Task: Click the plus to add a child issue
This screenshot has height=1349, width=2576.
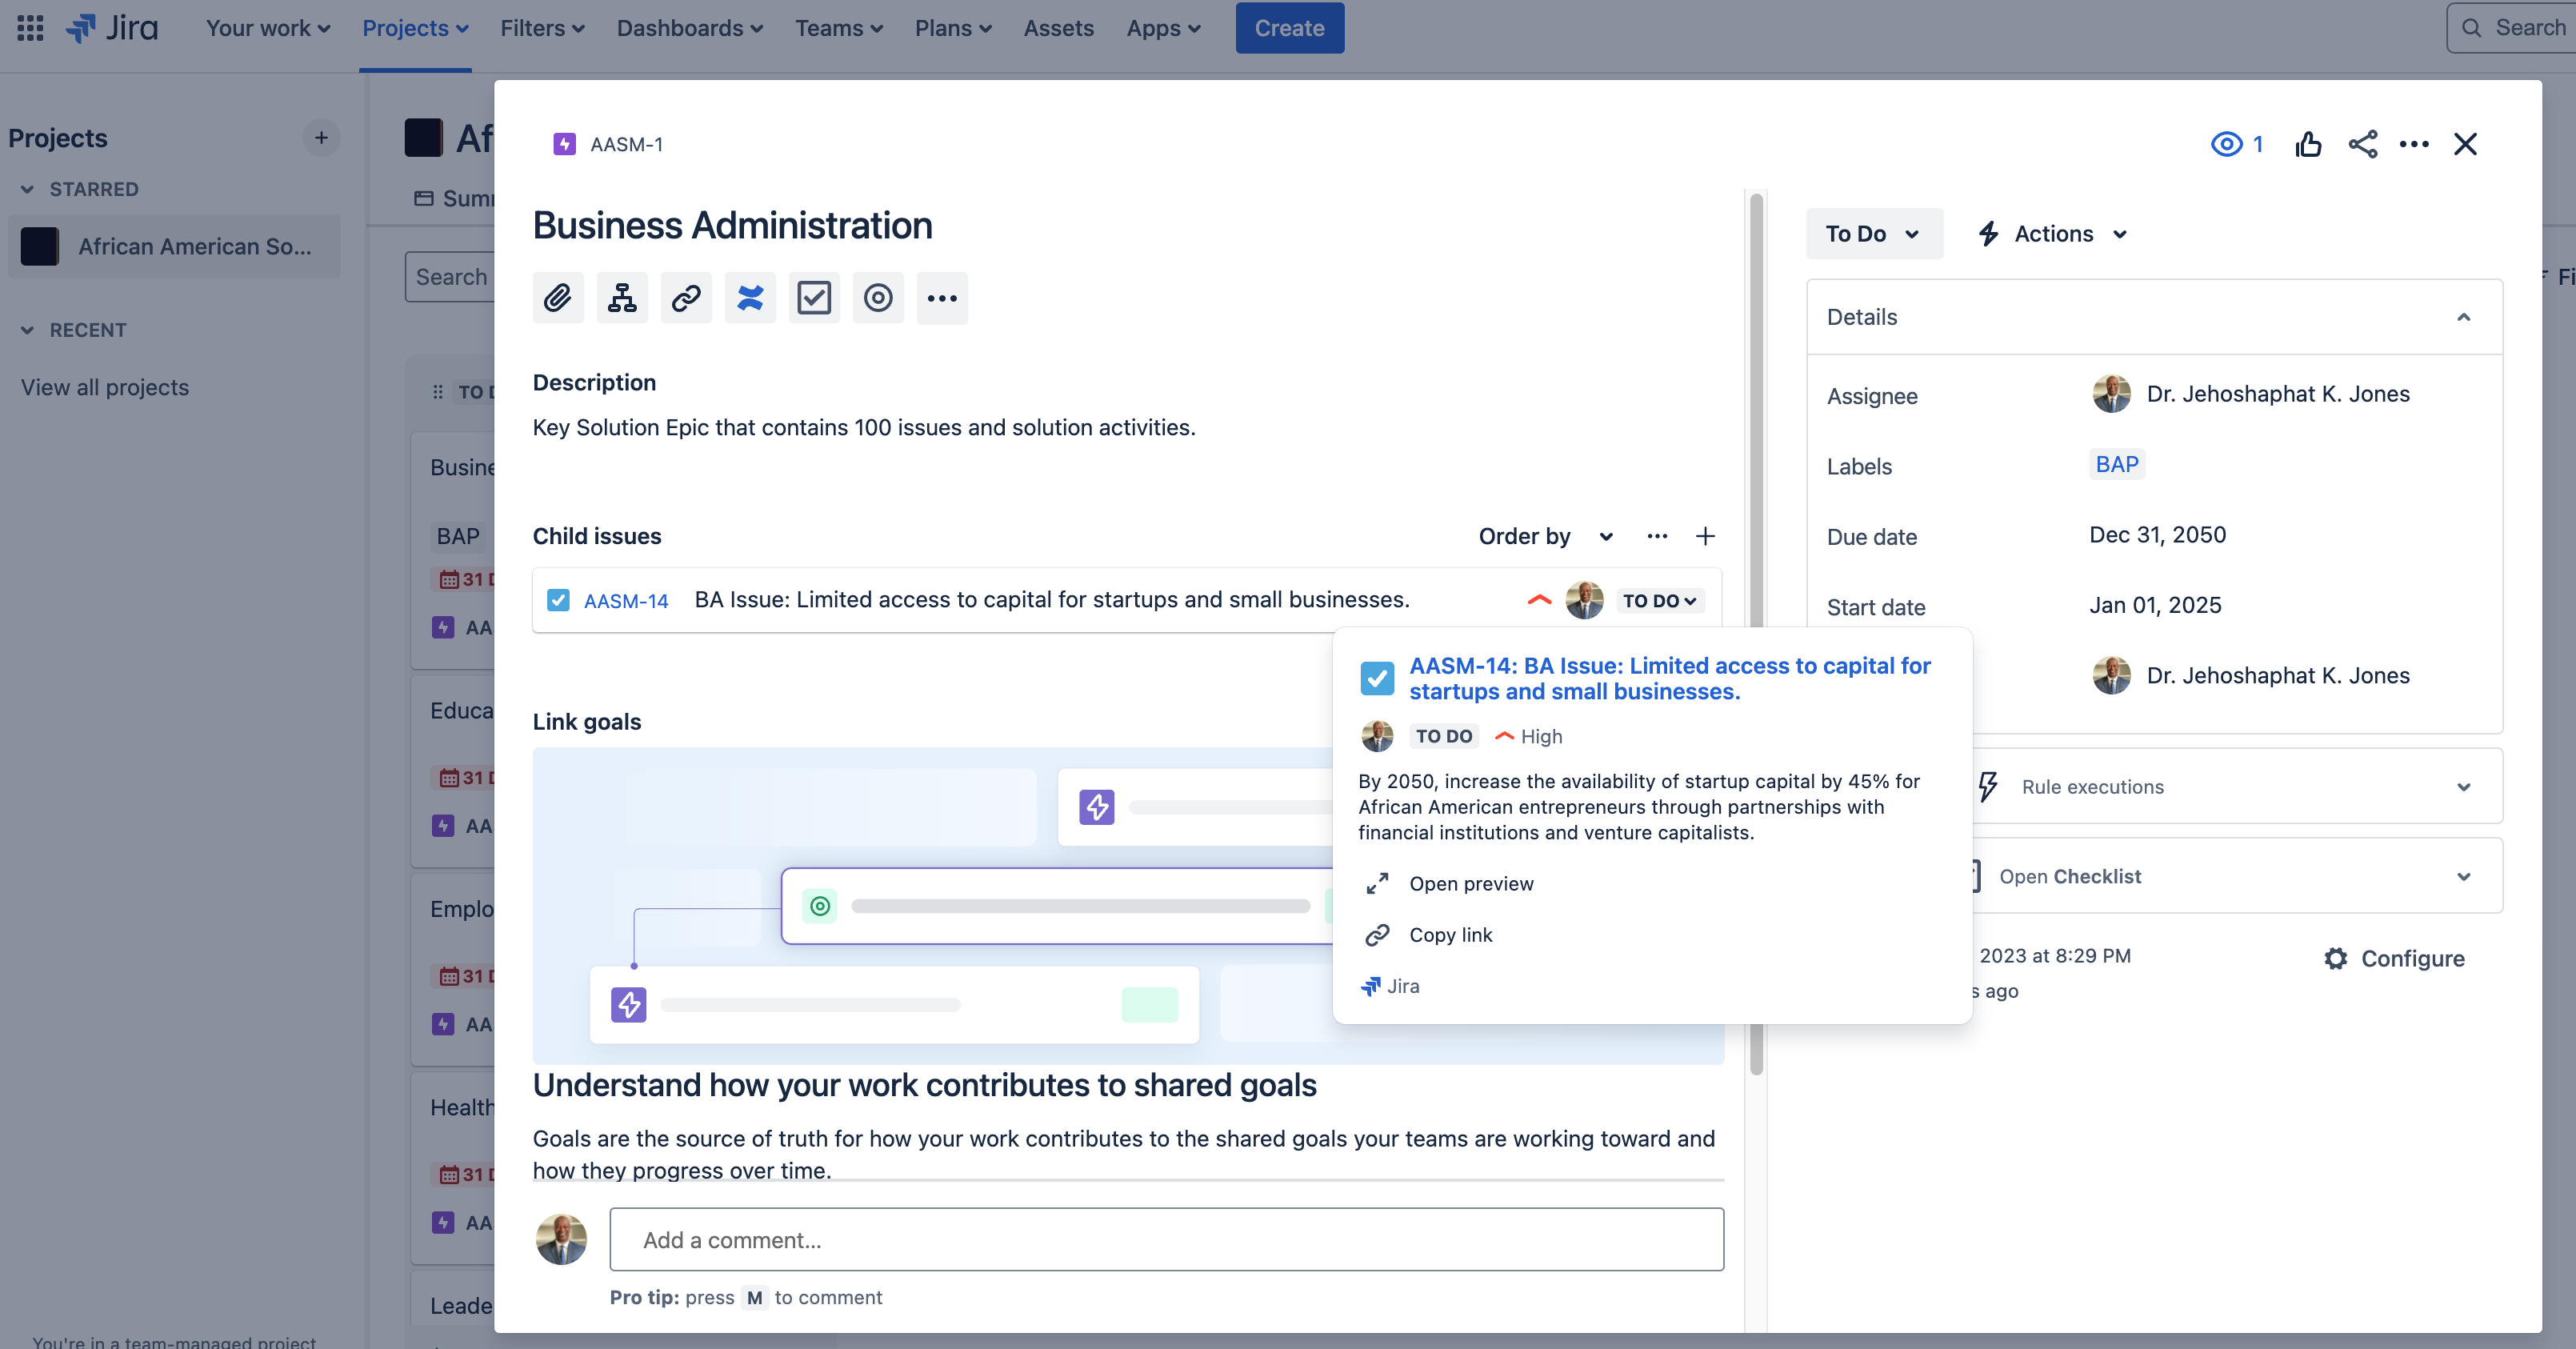Action: [x=1706, y=536]
